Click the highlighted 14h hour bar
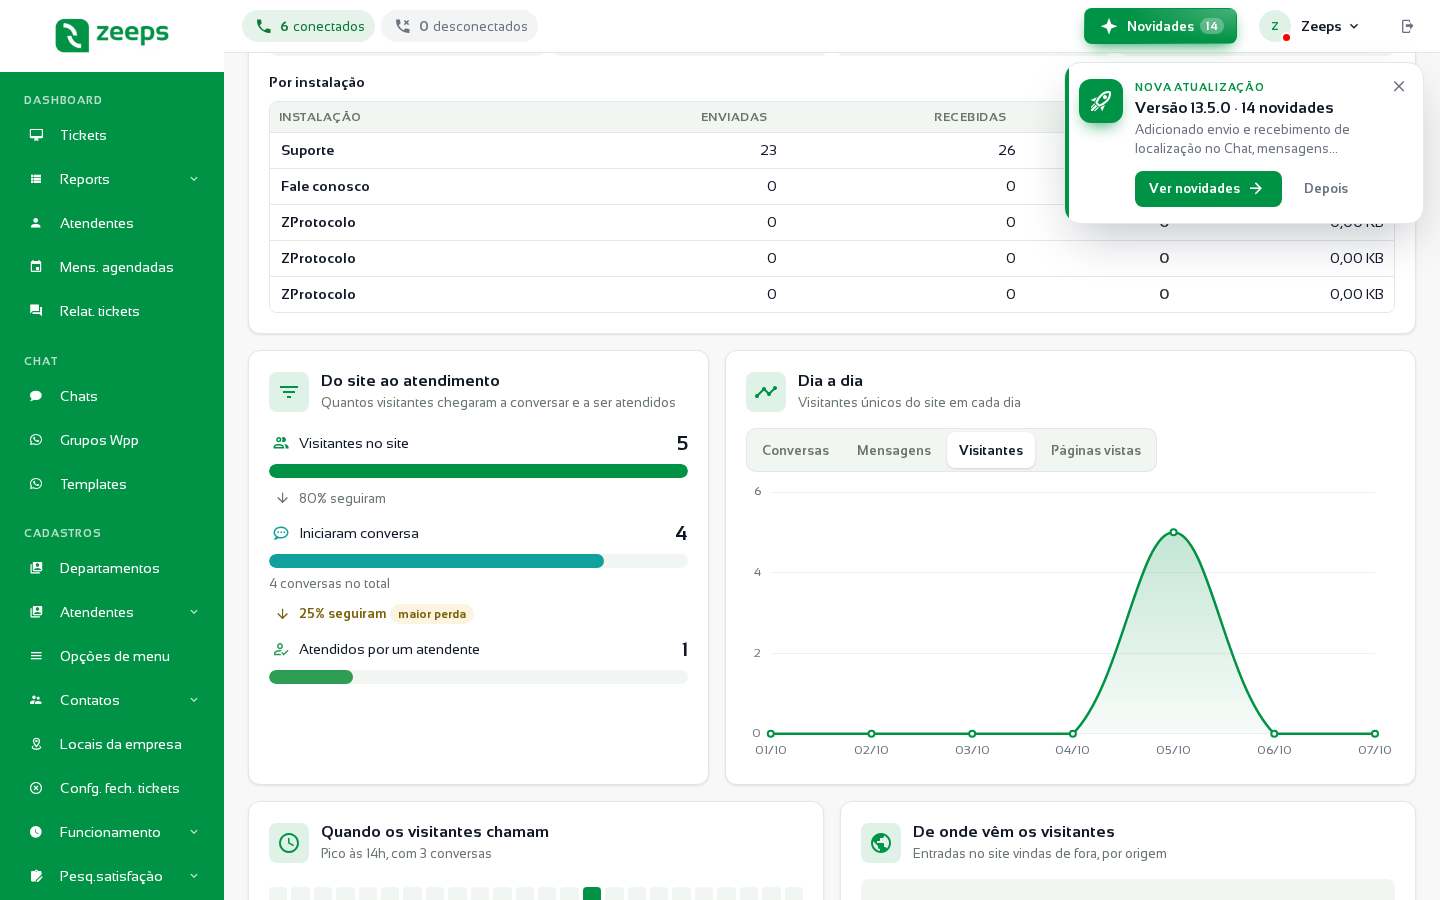Screen dimensions: 1440x900 click(x=592, y=893)
